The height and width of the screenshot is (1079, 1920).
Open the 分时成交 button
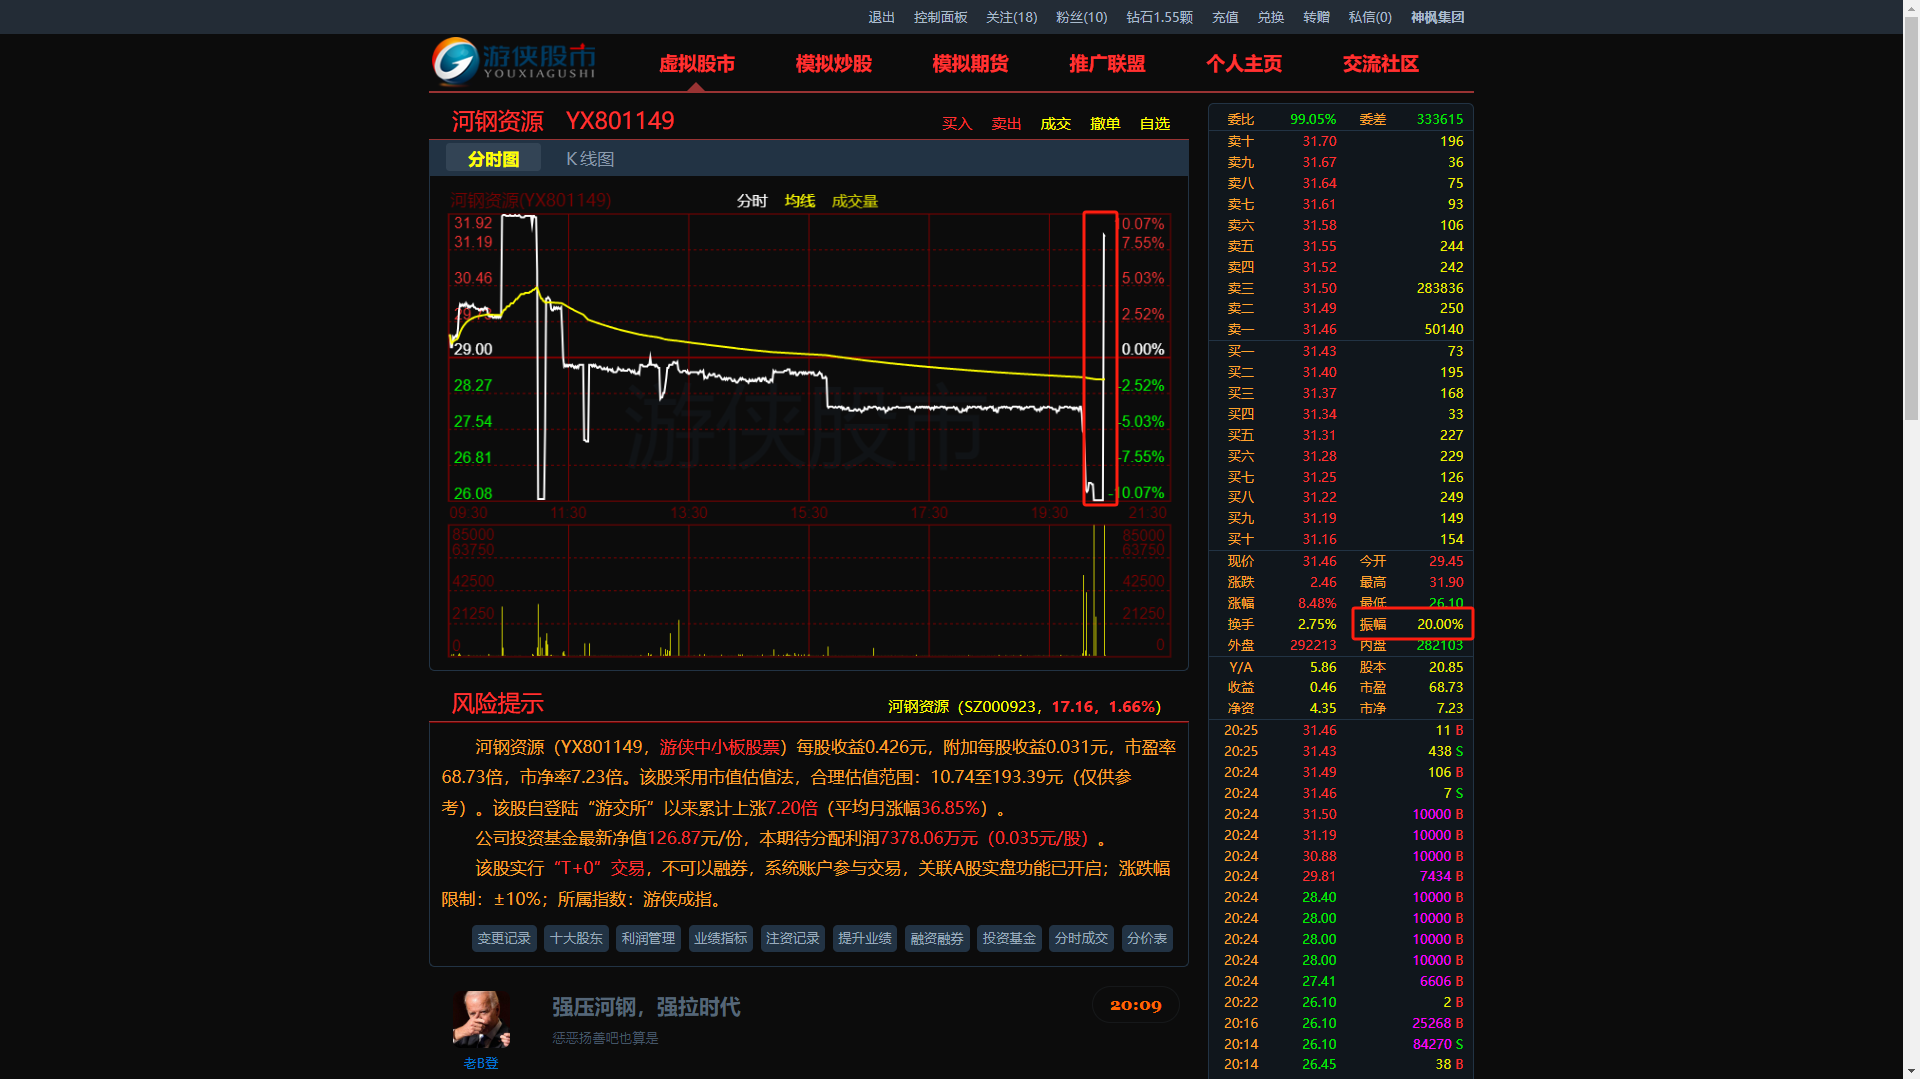[1081, 938]
